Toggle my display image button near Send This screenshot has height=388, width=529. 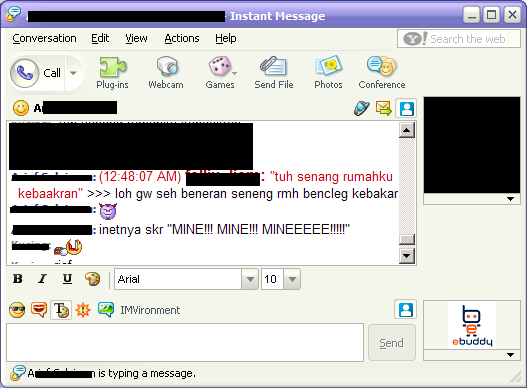[406, 309]
